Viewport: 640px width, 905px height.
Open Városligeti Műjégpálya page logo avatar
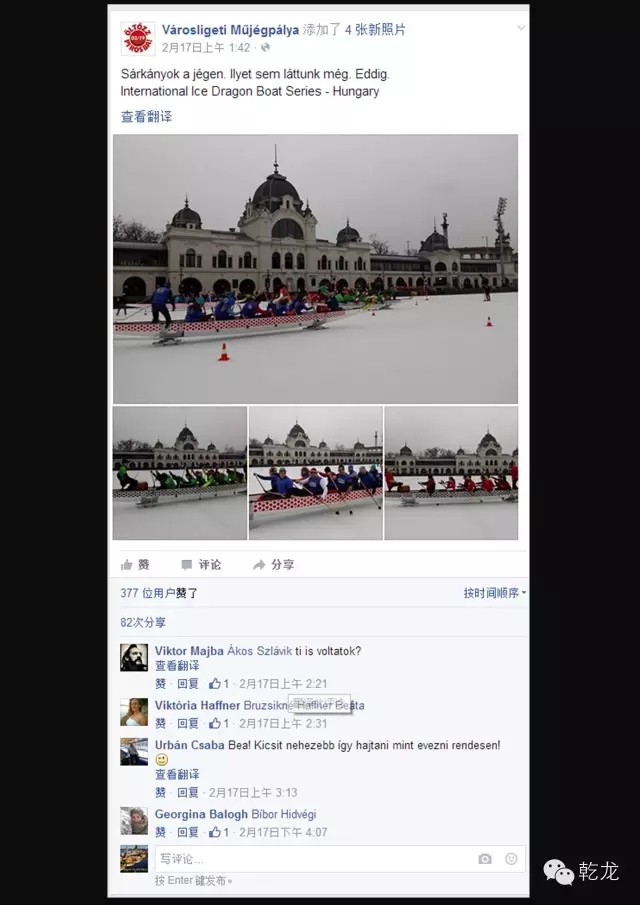point(138,39)
